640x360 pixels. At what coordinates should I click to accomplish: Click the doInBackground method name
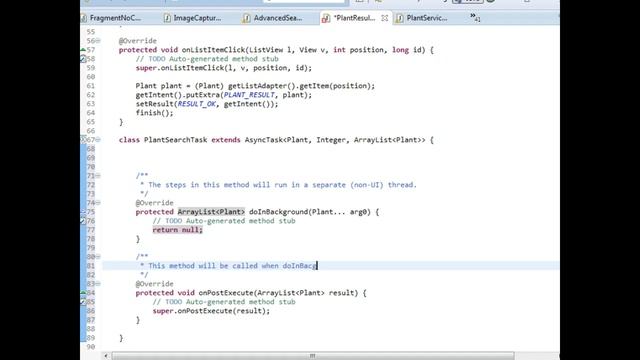point(278,212)
